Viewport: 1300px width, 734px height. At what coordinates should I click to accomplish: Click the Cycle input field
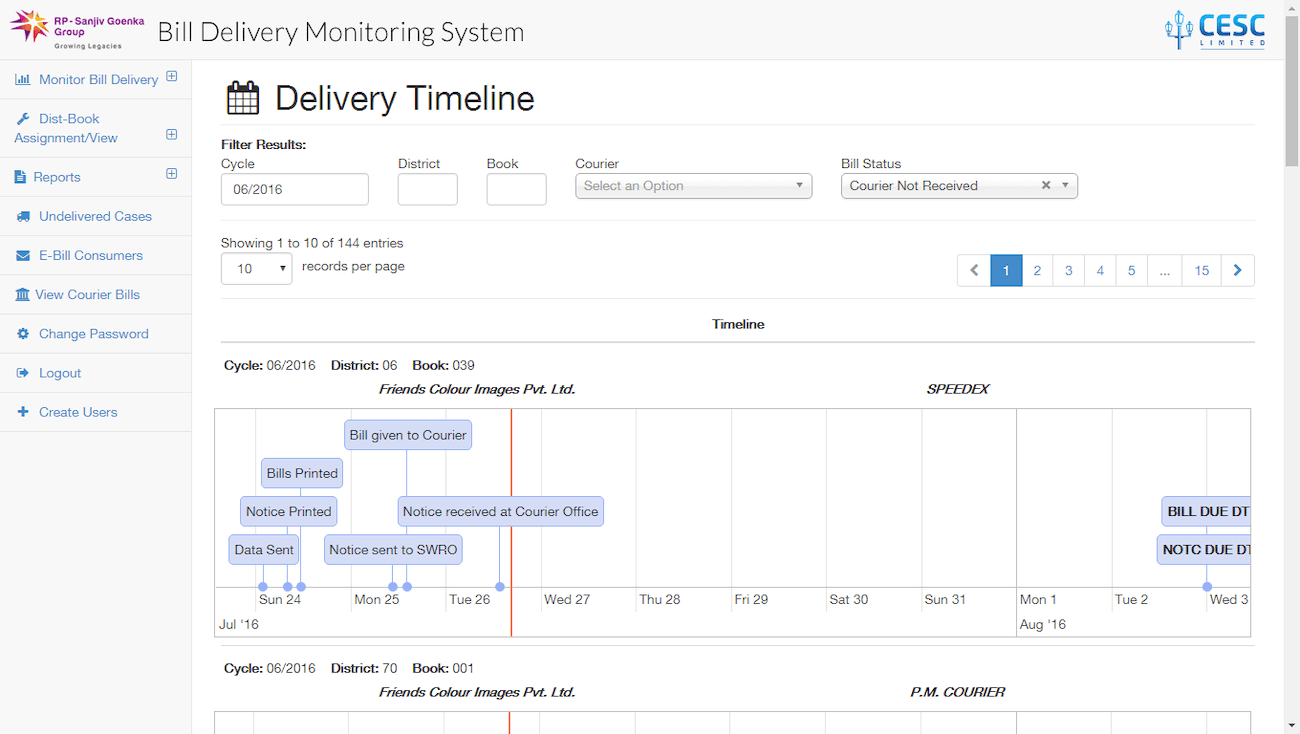[294, 189]
